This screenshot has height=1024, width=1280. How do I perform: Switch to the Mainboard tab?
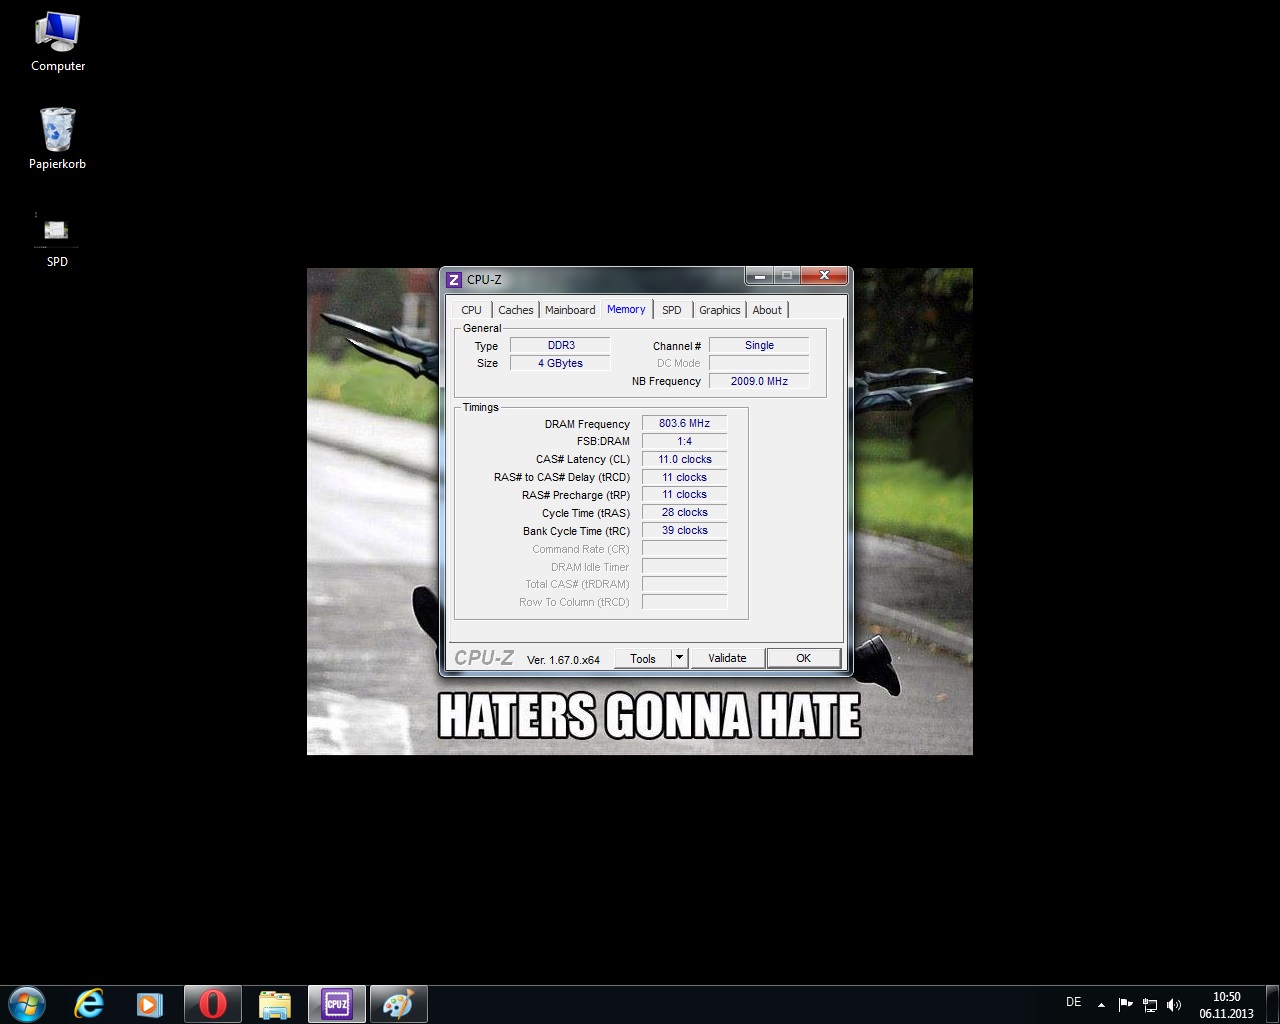click(570, 310)
